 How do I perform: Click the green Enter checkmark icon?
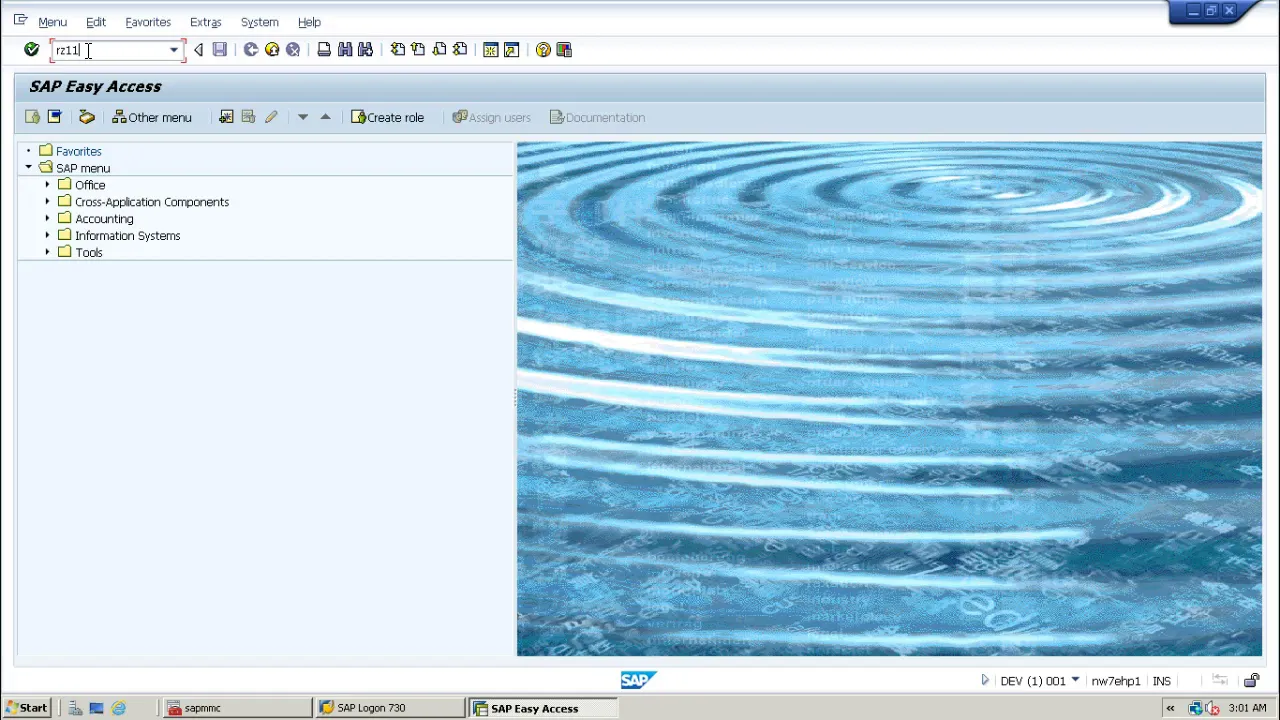(31, 49)
